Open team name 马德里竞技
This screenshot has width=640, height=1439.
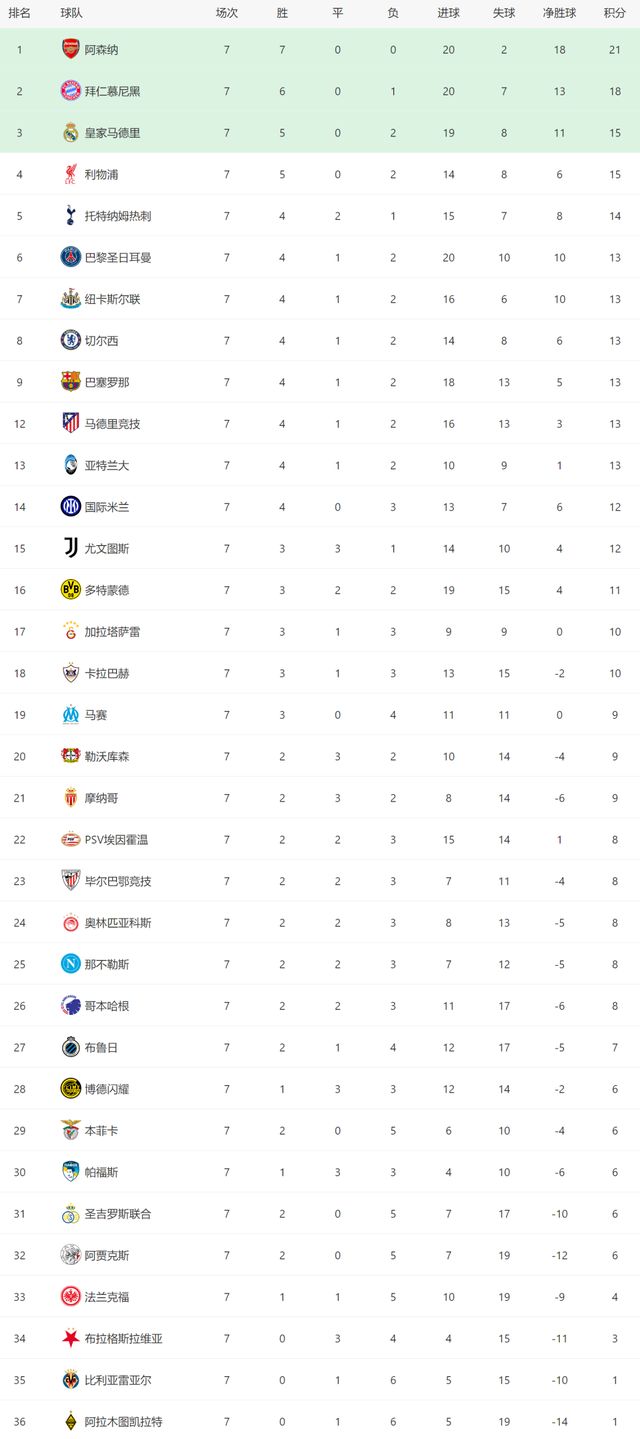coord(113,424)
